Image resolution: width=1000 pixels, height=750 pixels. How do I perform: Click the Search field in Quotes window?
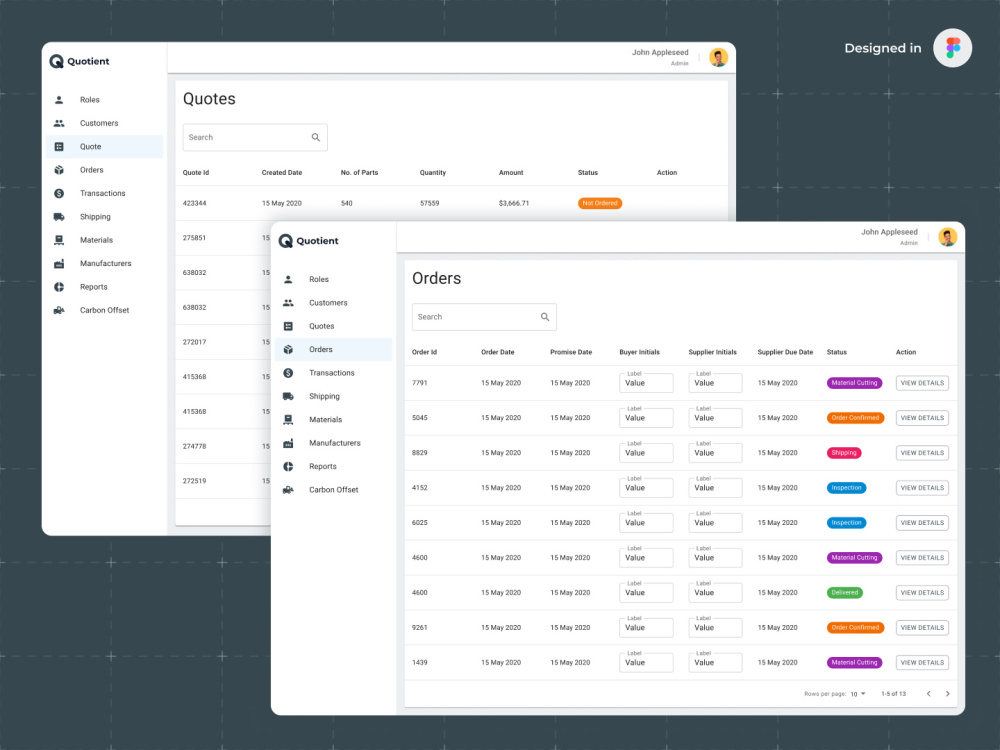(255, 137)
